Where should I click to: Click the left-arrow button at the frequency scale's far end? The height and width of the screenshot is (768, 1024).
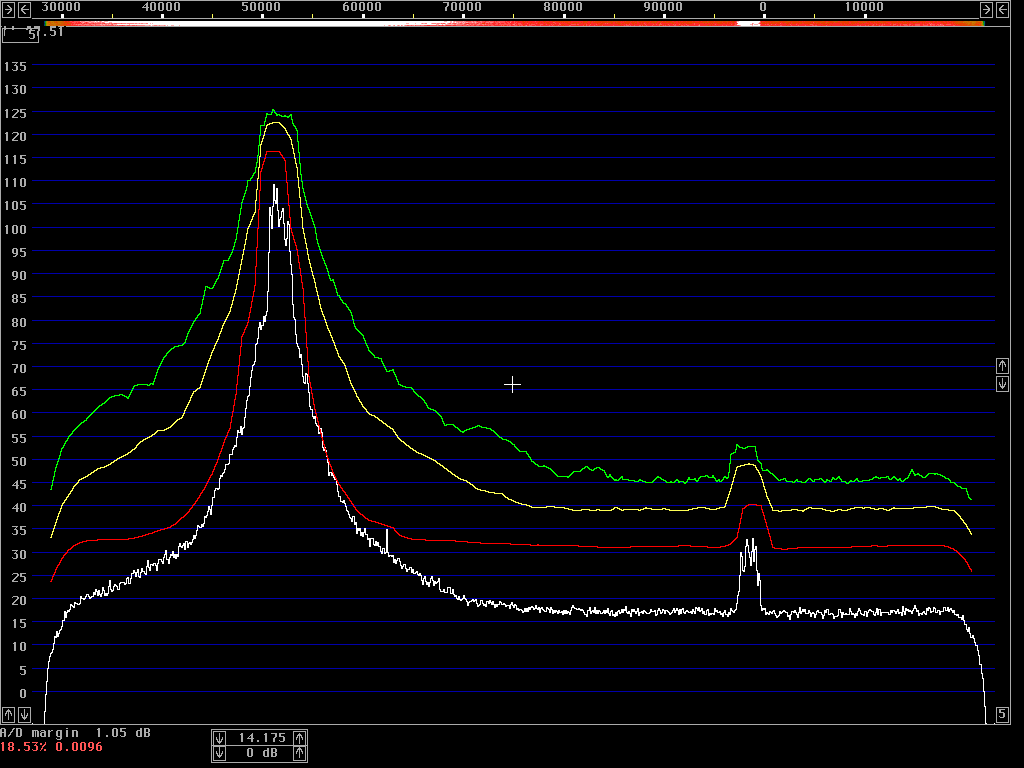(1002, 9)
